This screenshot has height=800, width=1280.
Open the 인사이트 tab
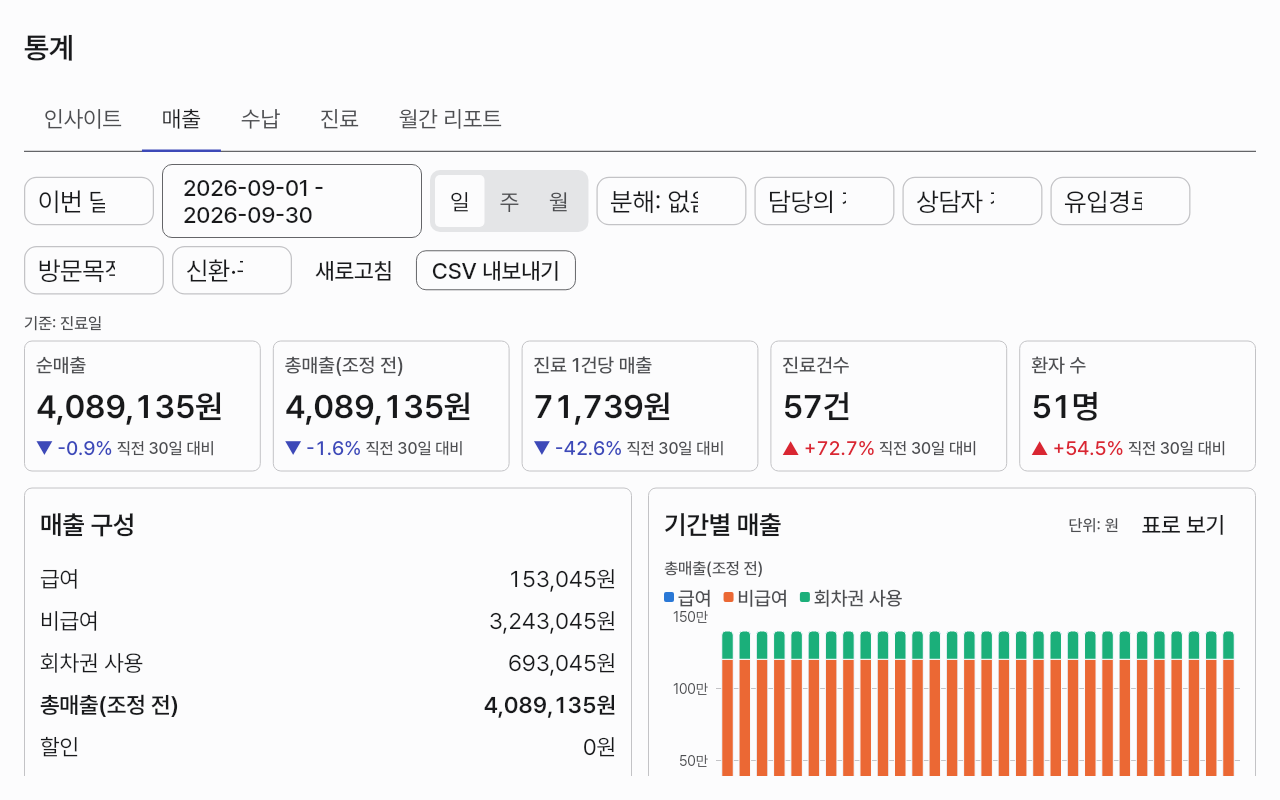(83, 119)
